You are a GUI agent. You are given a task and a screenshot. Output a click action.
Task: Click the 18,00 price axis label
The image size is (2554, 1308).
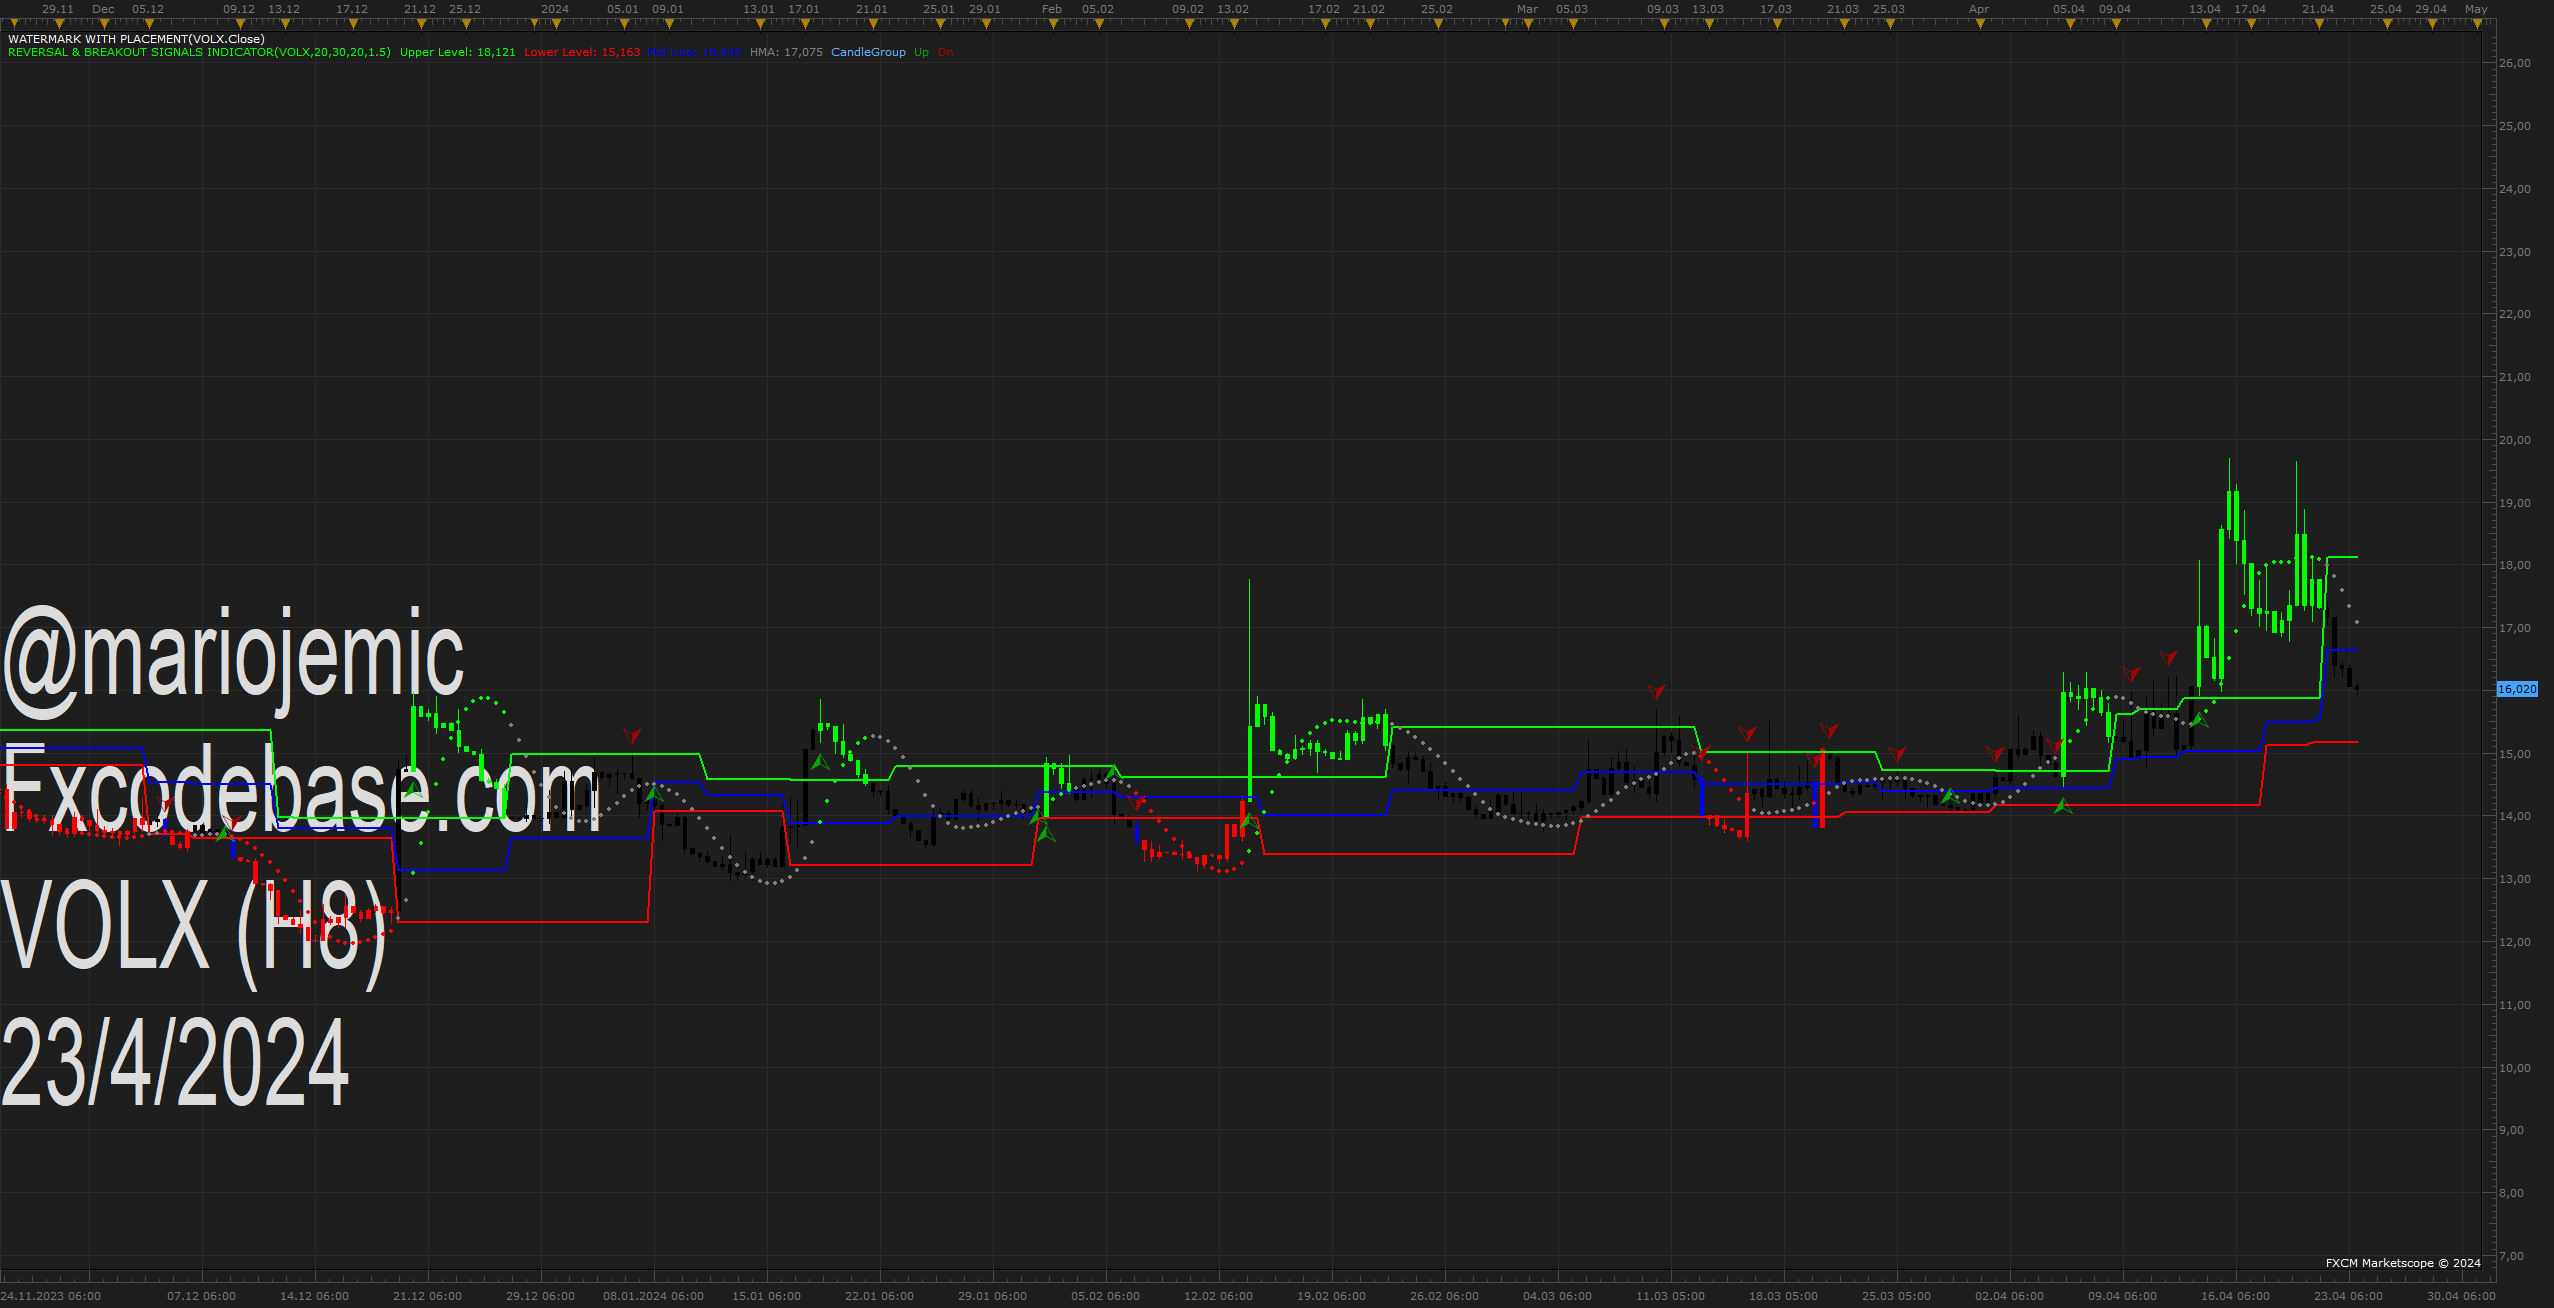click(2515, 565)
